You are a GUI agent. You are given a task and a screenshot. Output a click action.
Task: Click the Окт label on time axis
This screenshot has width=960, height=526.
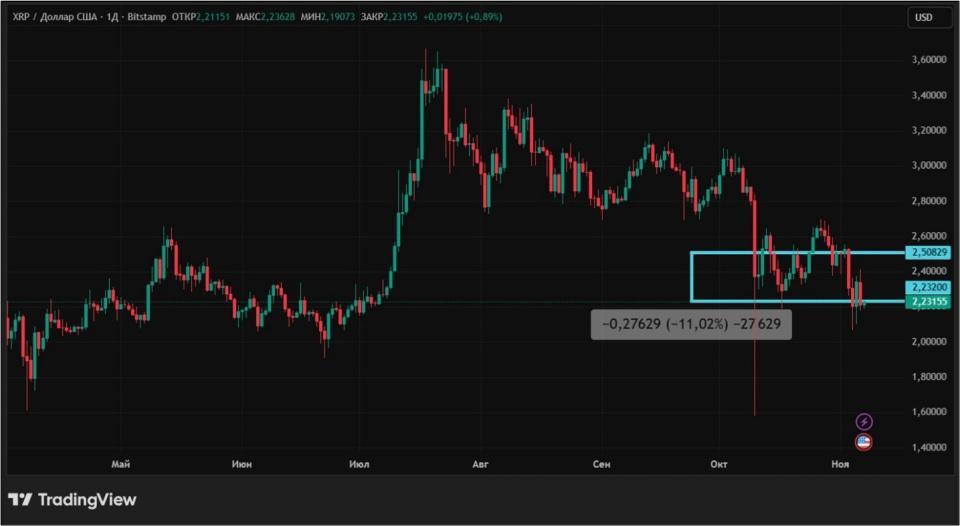718,464
